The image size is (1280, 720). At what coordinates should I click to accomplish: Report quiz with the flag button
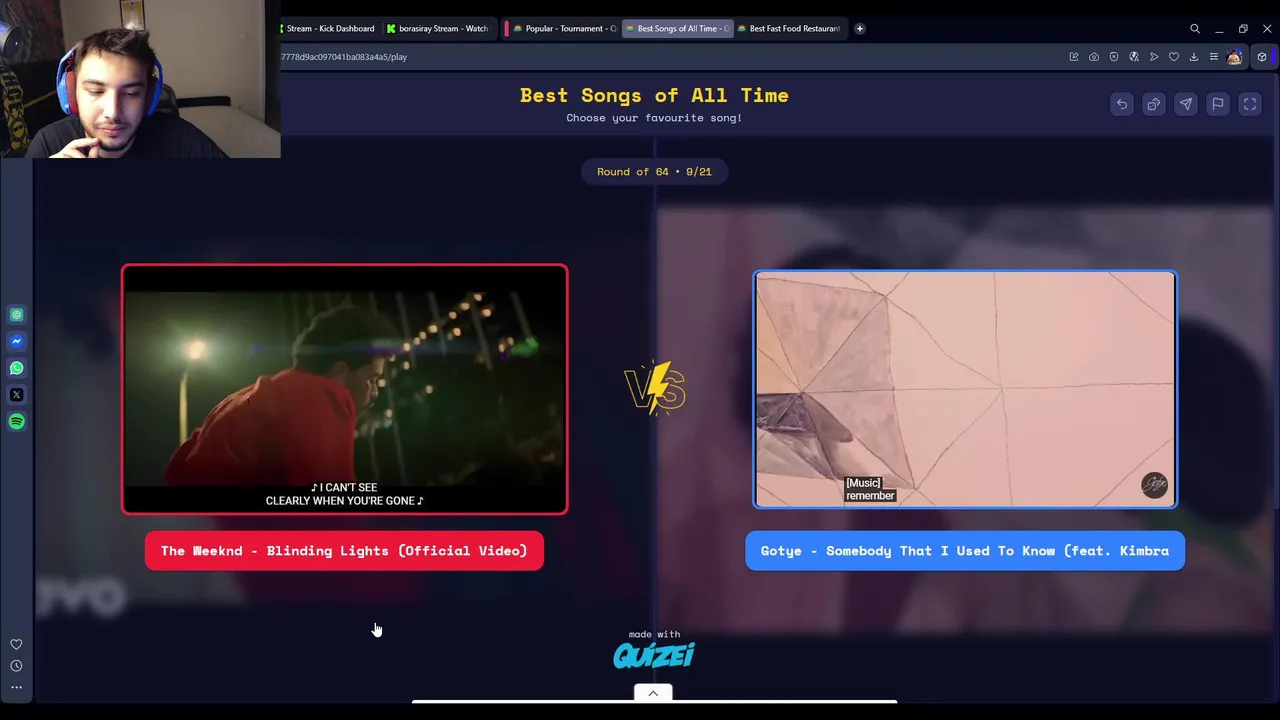coord(1218,104)
